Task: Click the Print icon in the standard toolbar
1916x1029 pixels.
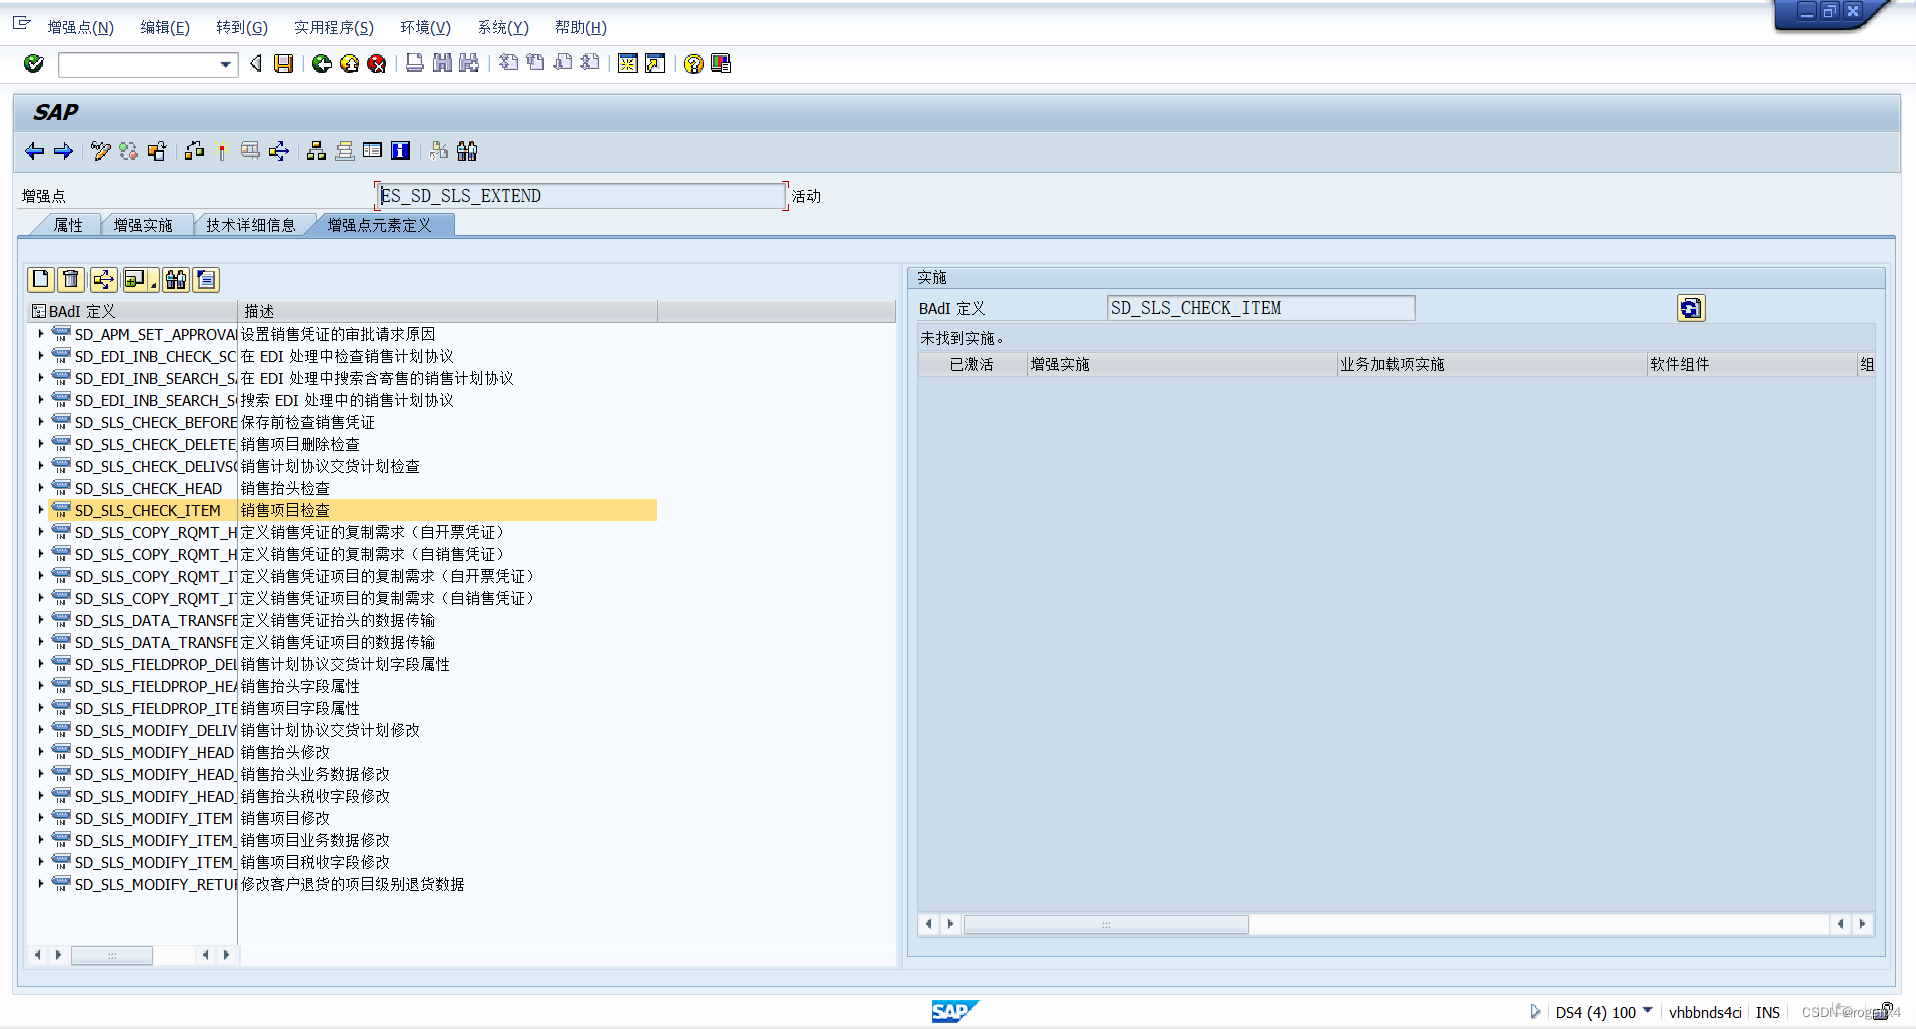Action: 415,64
